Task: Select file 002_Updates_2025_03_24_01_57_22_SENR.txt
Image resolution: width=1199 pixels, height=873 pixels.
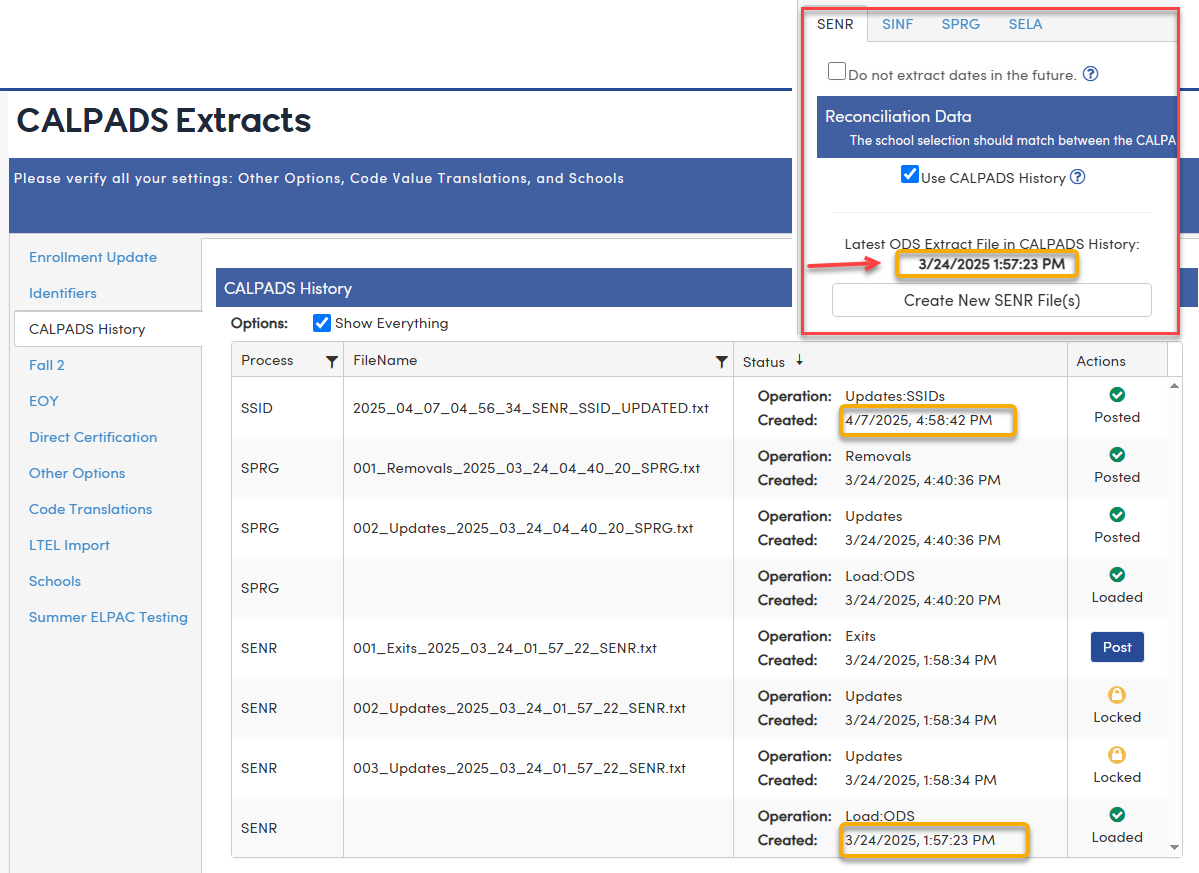Action: click(x=519, y=708)
